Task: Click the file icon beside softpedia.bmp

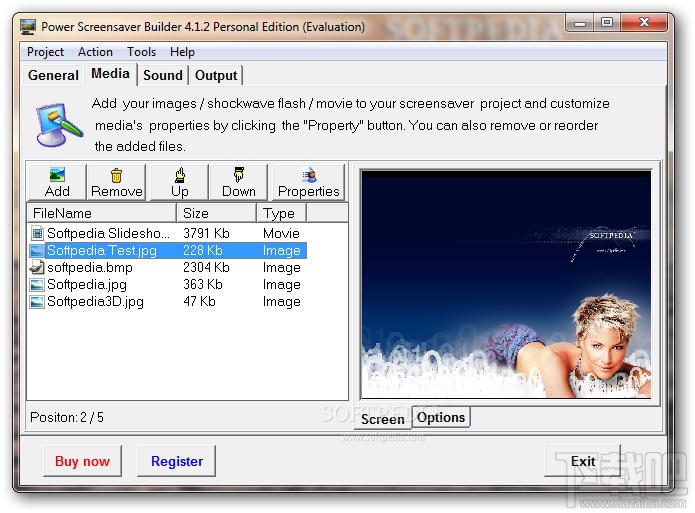Action: click(37, 267)
